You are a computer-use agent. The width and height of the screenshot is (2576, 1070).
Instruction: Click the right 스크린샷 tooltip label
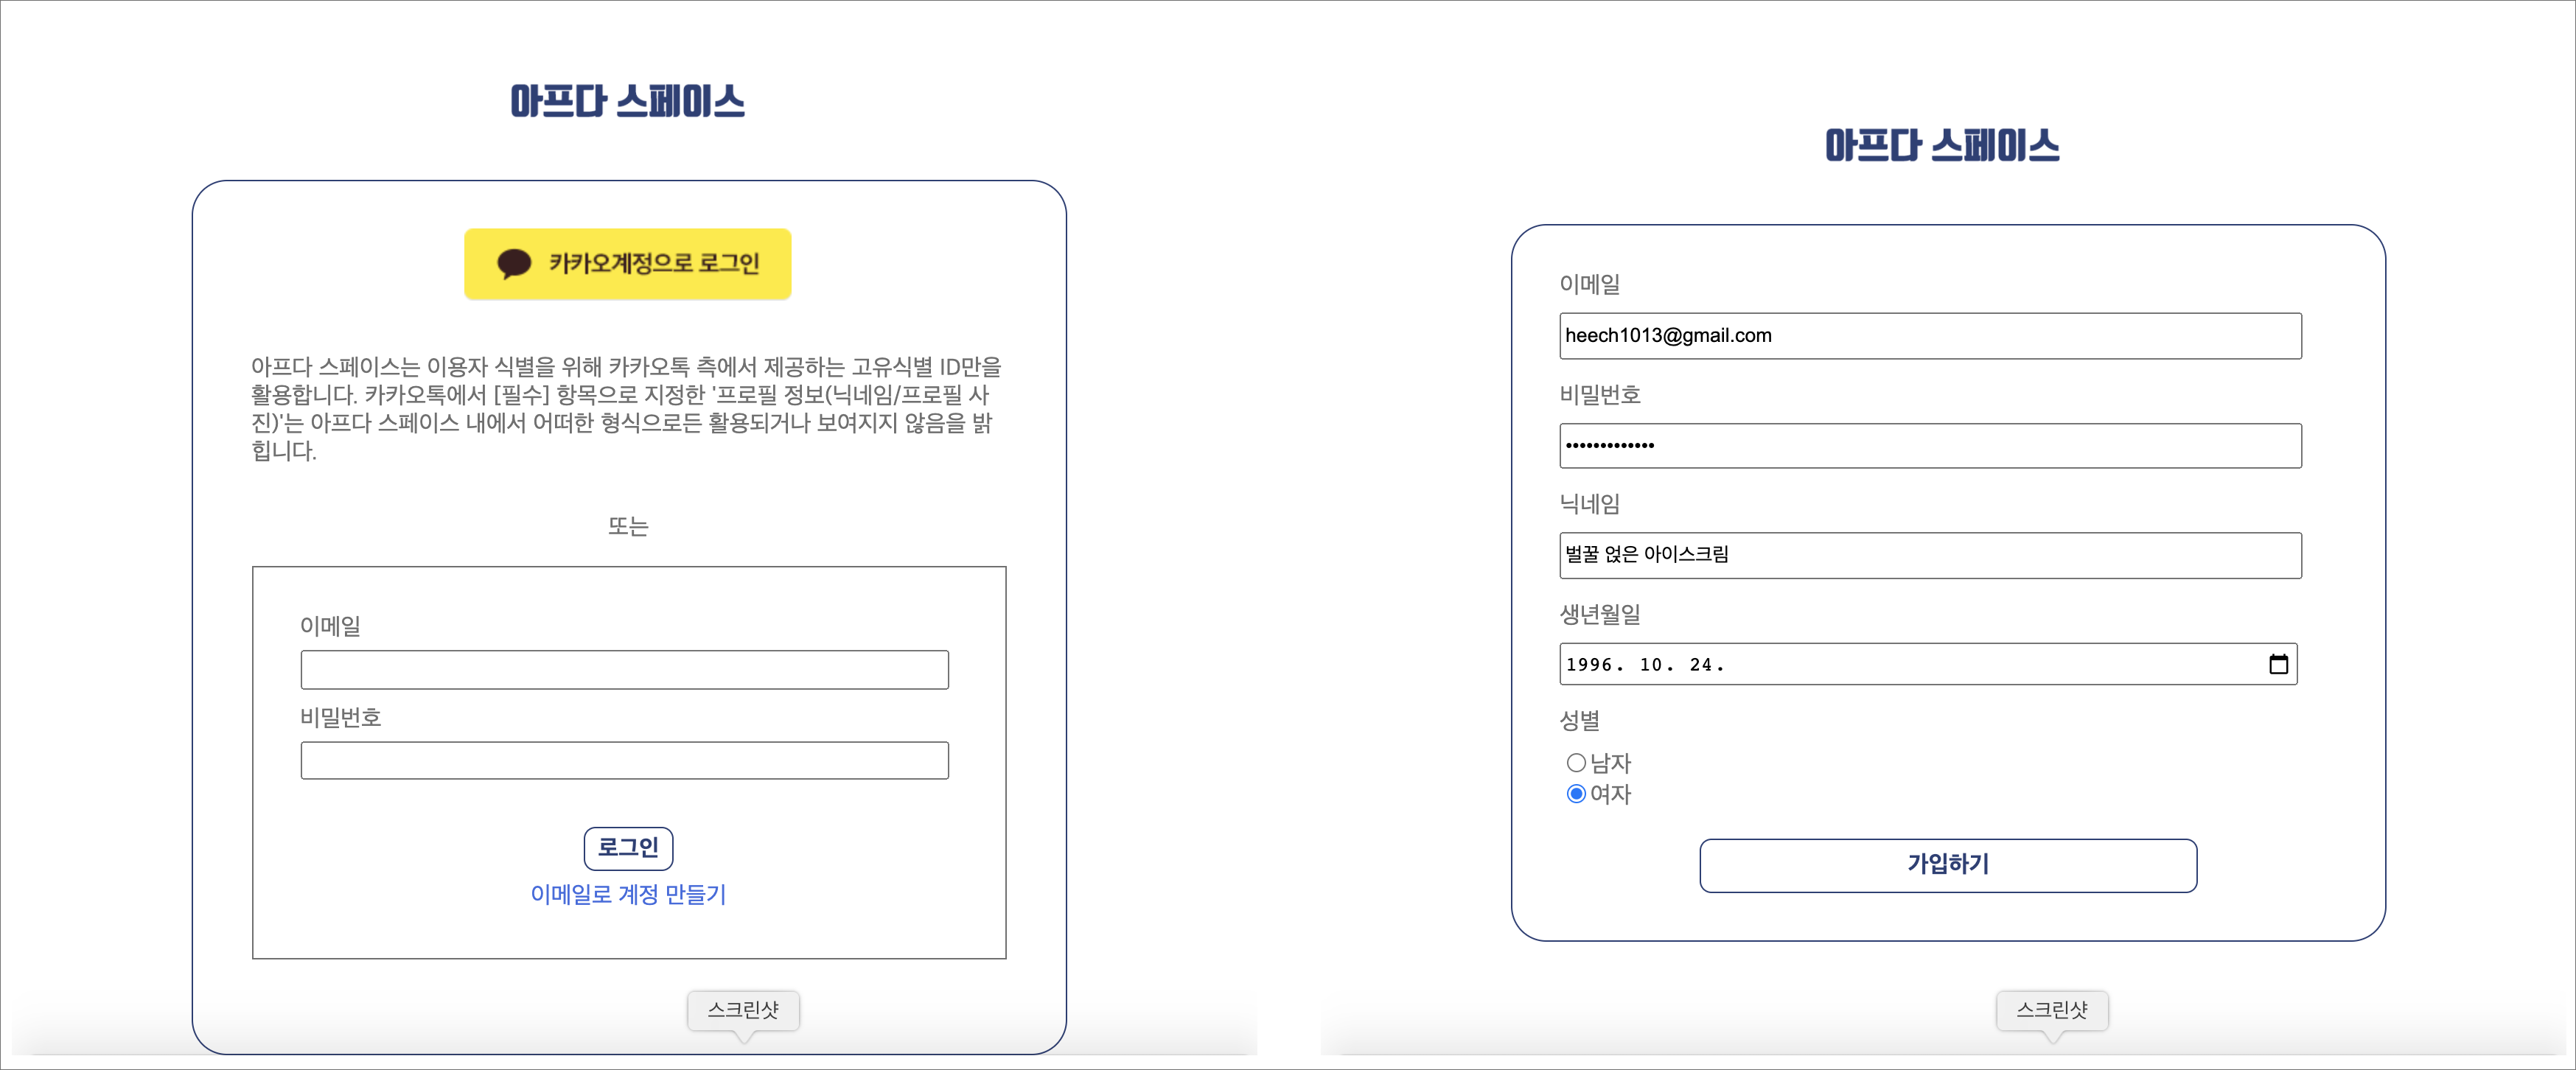[x=2051, y=1010]
